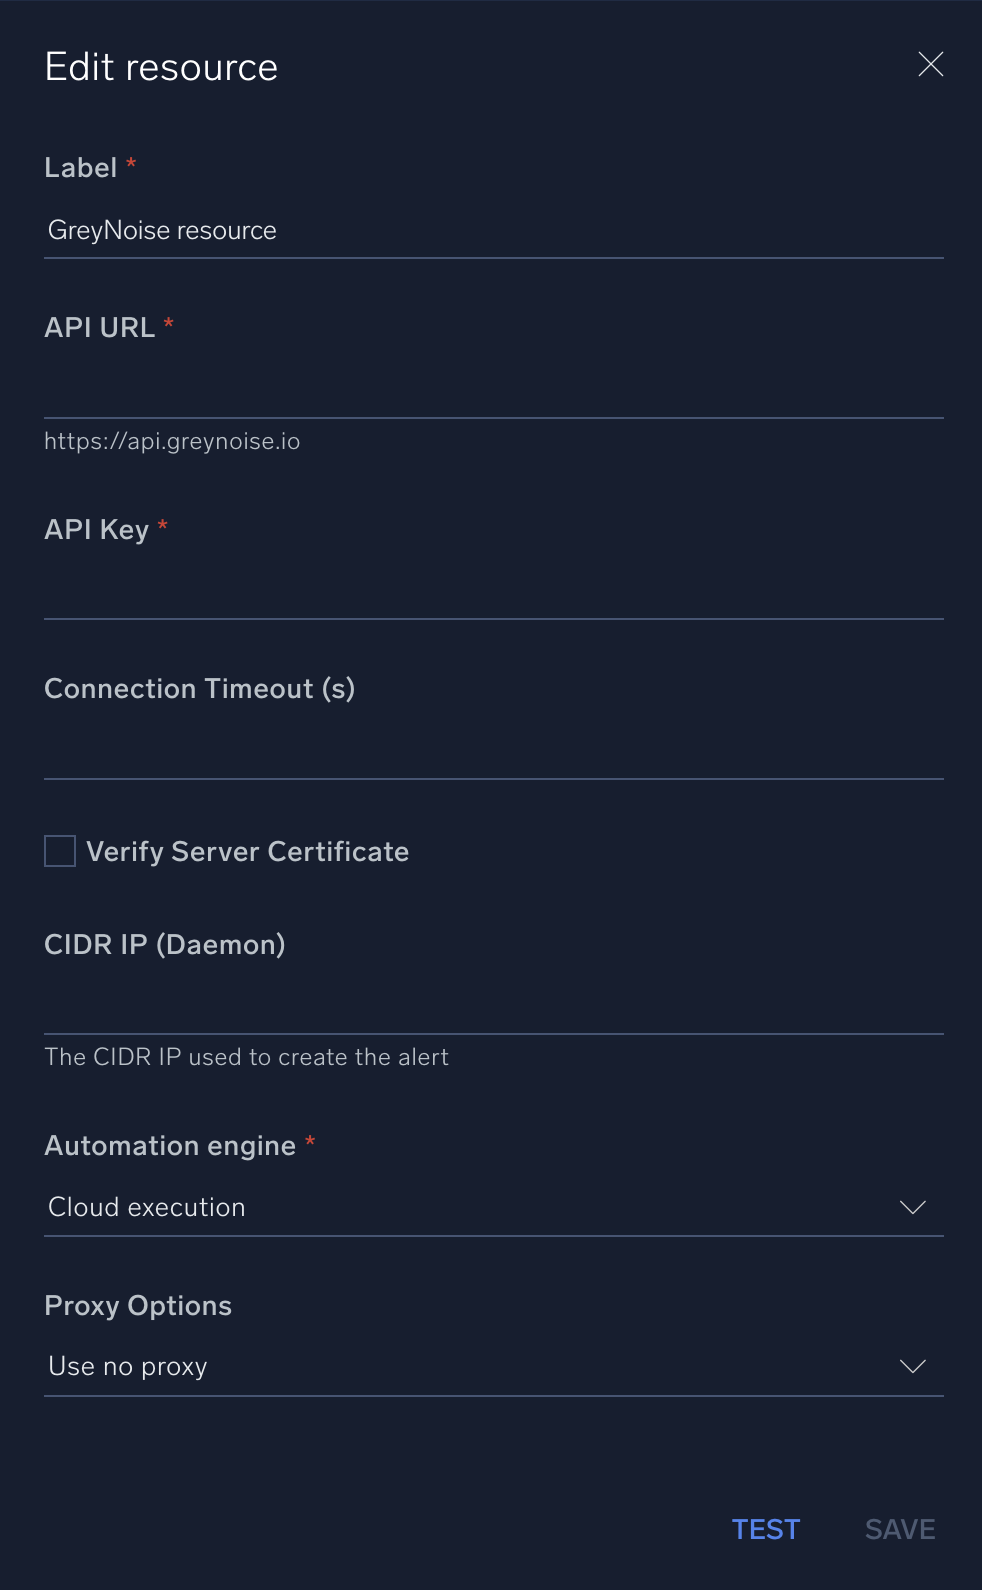Collapse the Use no proxy chevron
Screen dimensions: 982x1590
click(x=912, y=1366)
